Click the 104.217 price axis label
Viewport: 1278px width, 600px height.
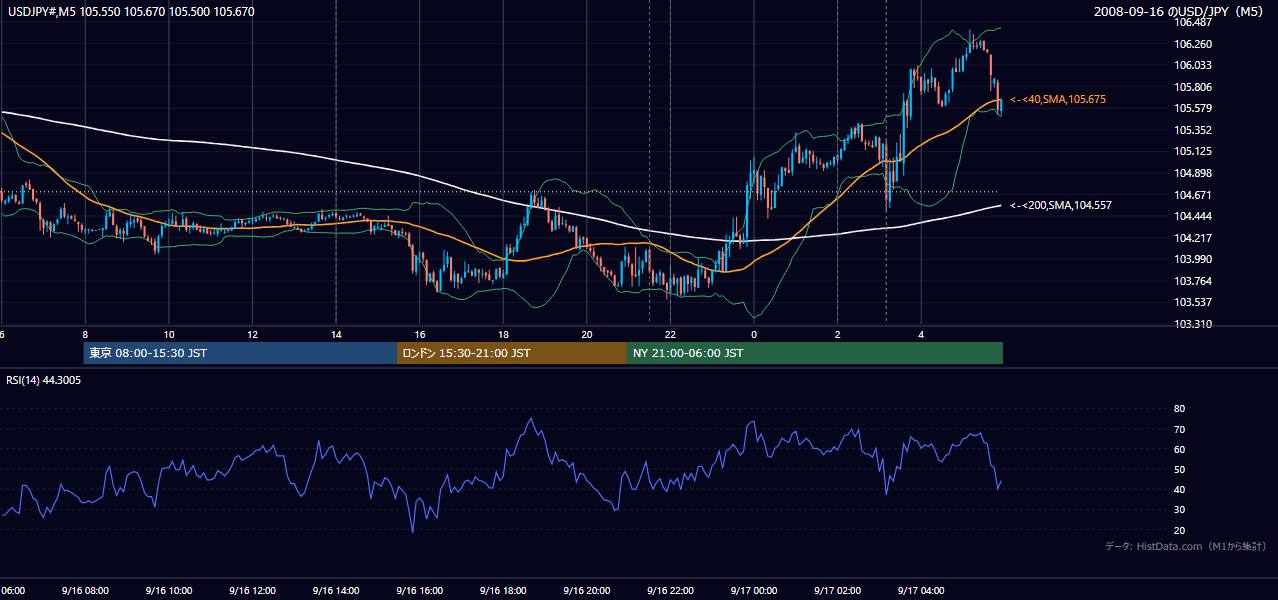[1193, 238]
